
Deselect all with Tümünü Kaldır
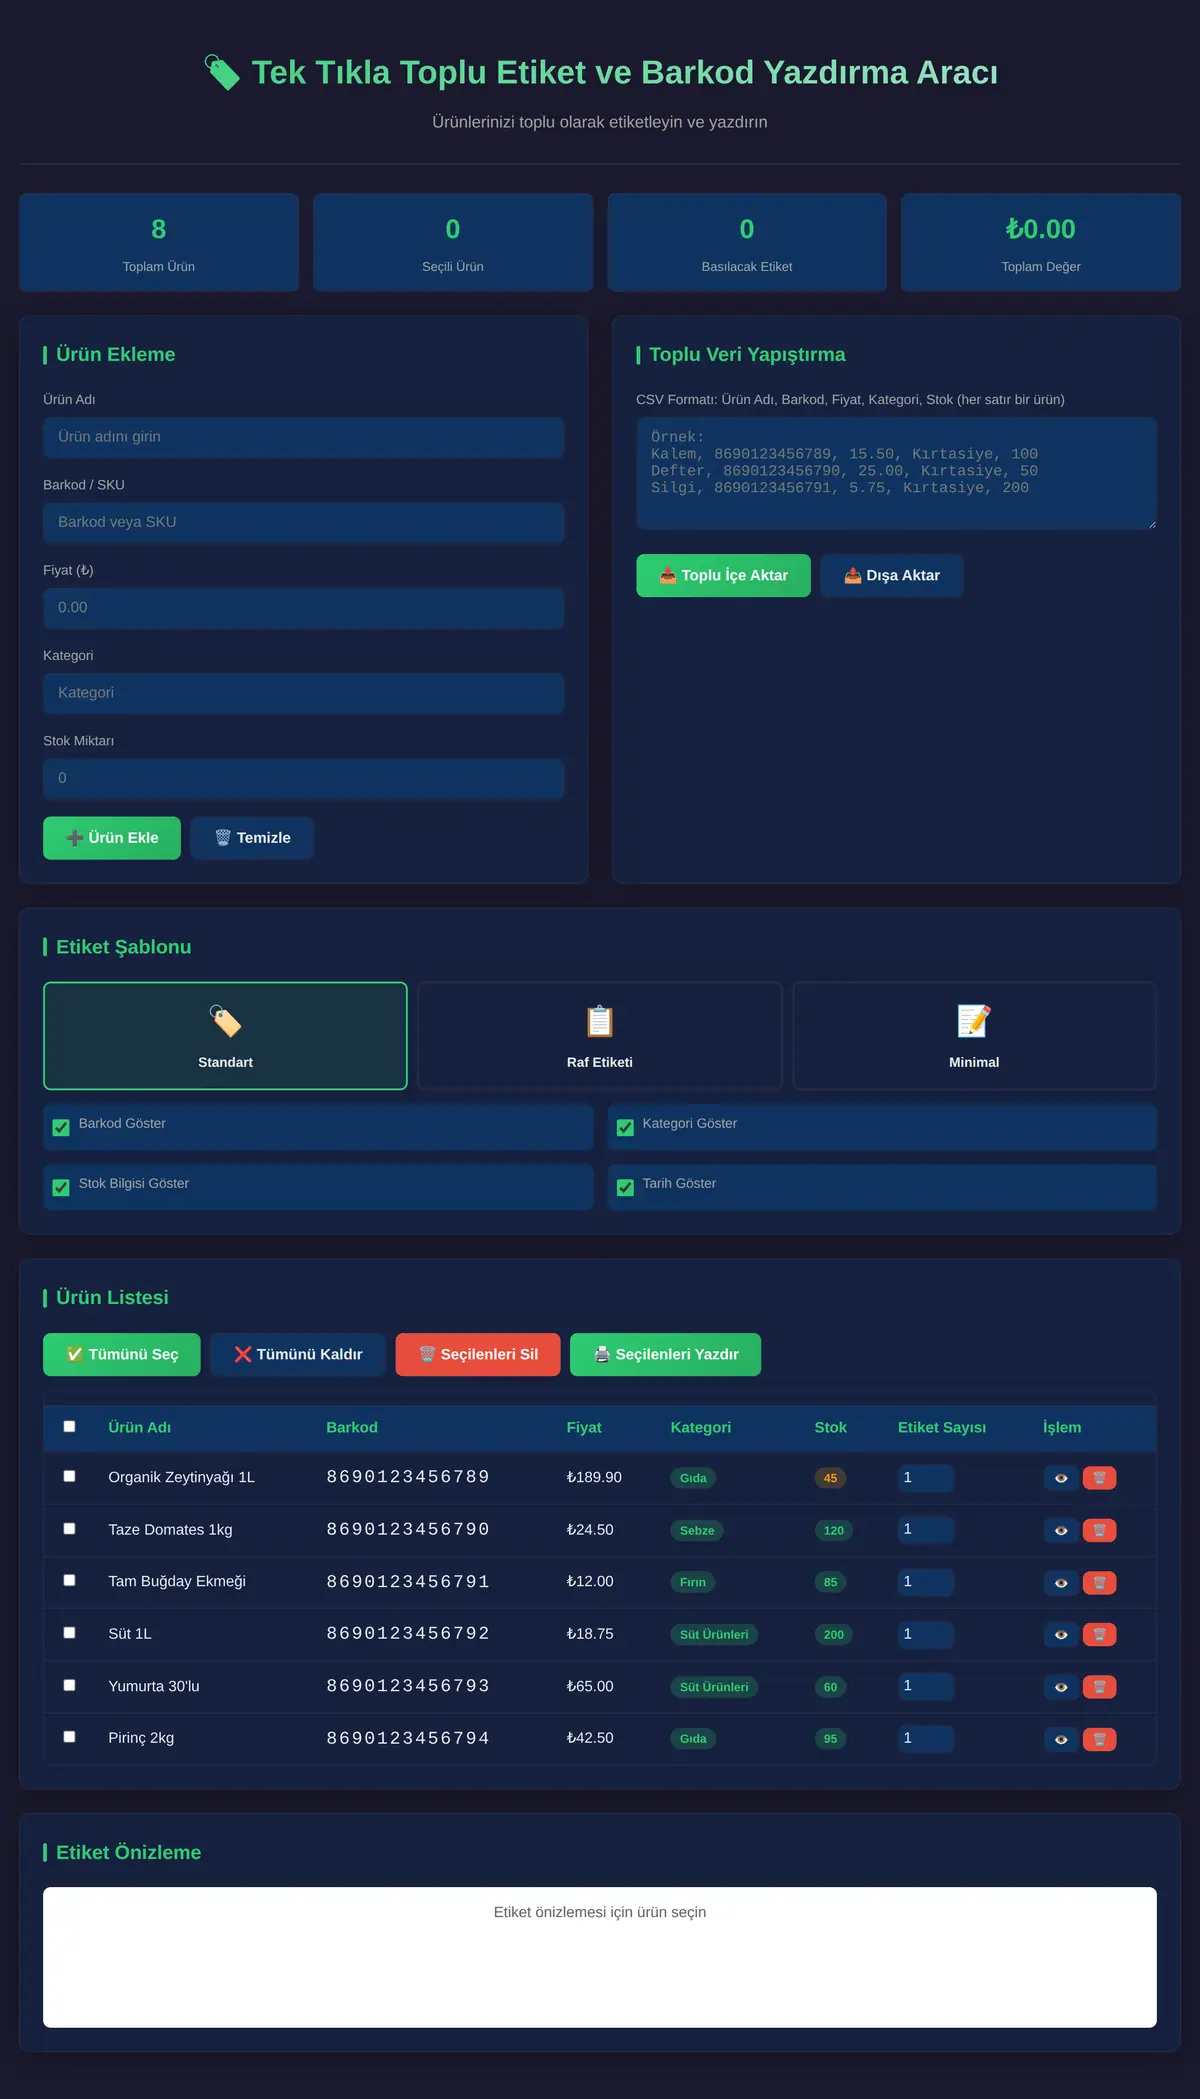tap(298, 1354)
